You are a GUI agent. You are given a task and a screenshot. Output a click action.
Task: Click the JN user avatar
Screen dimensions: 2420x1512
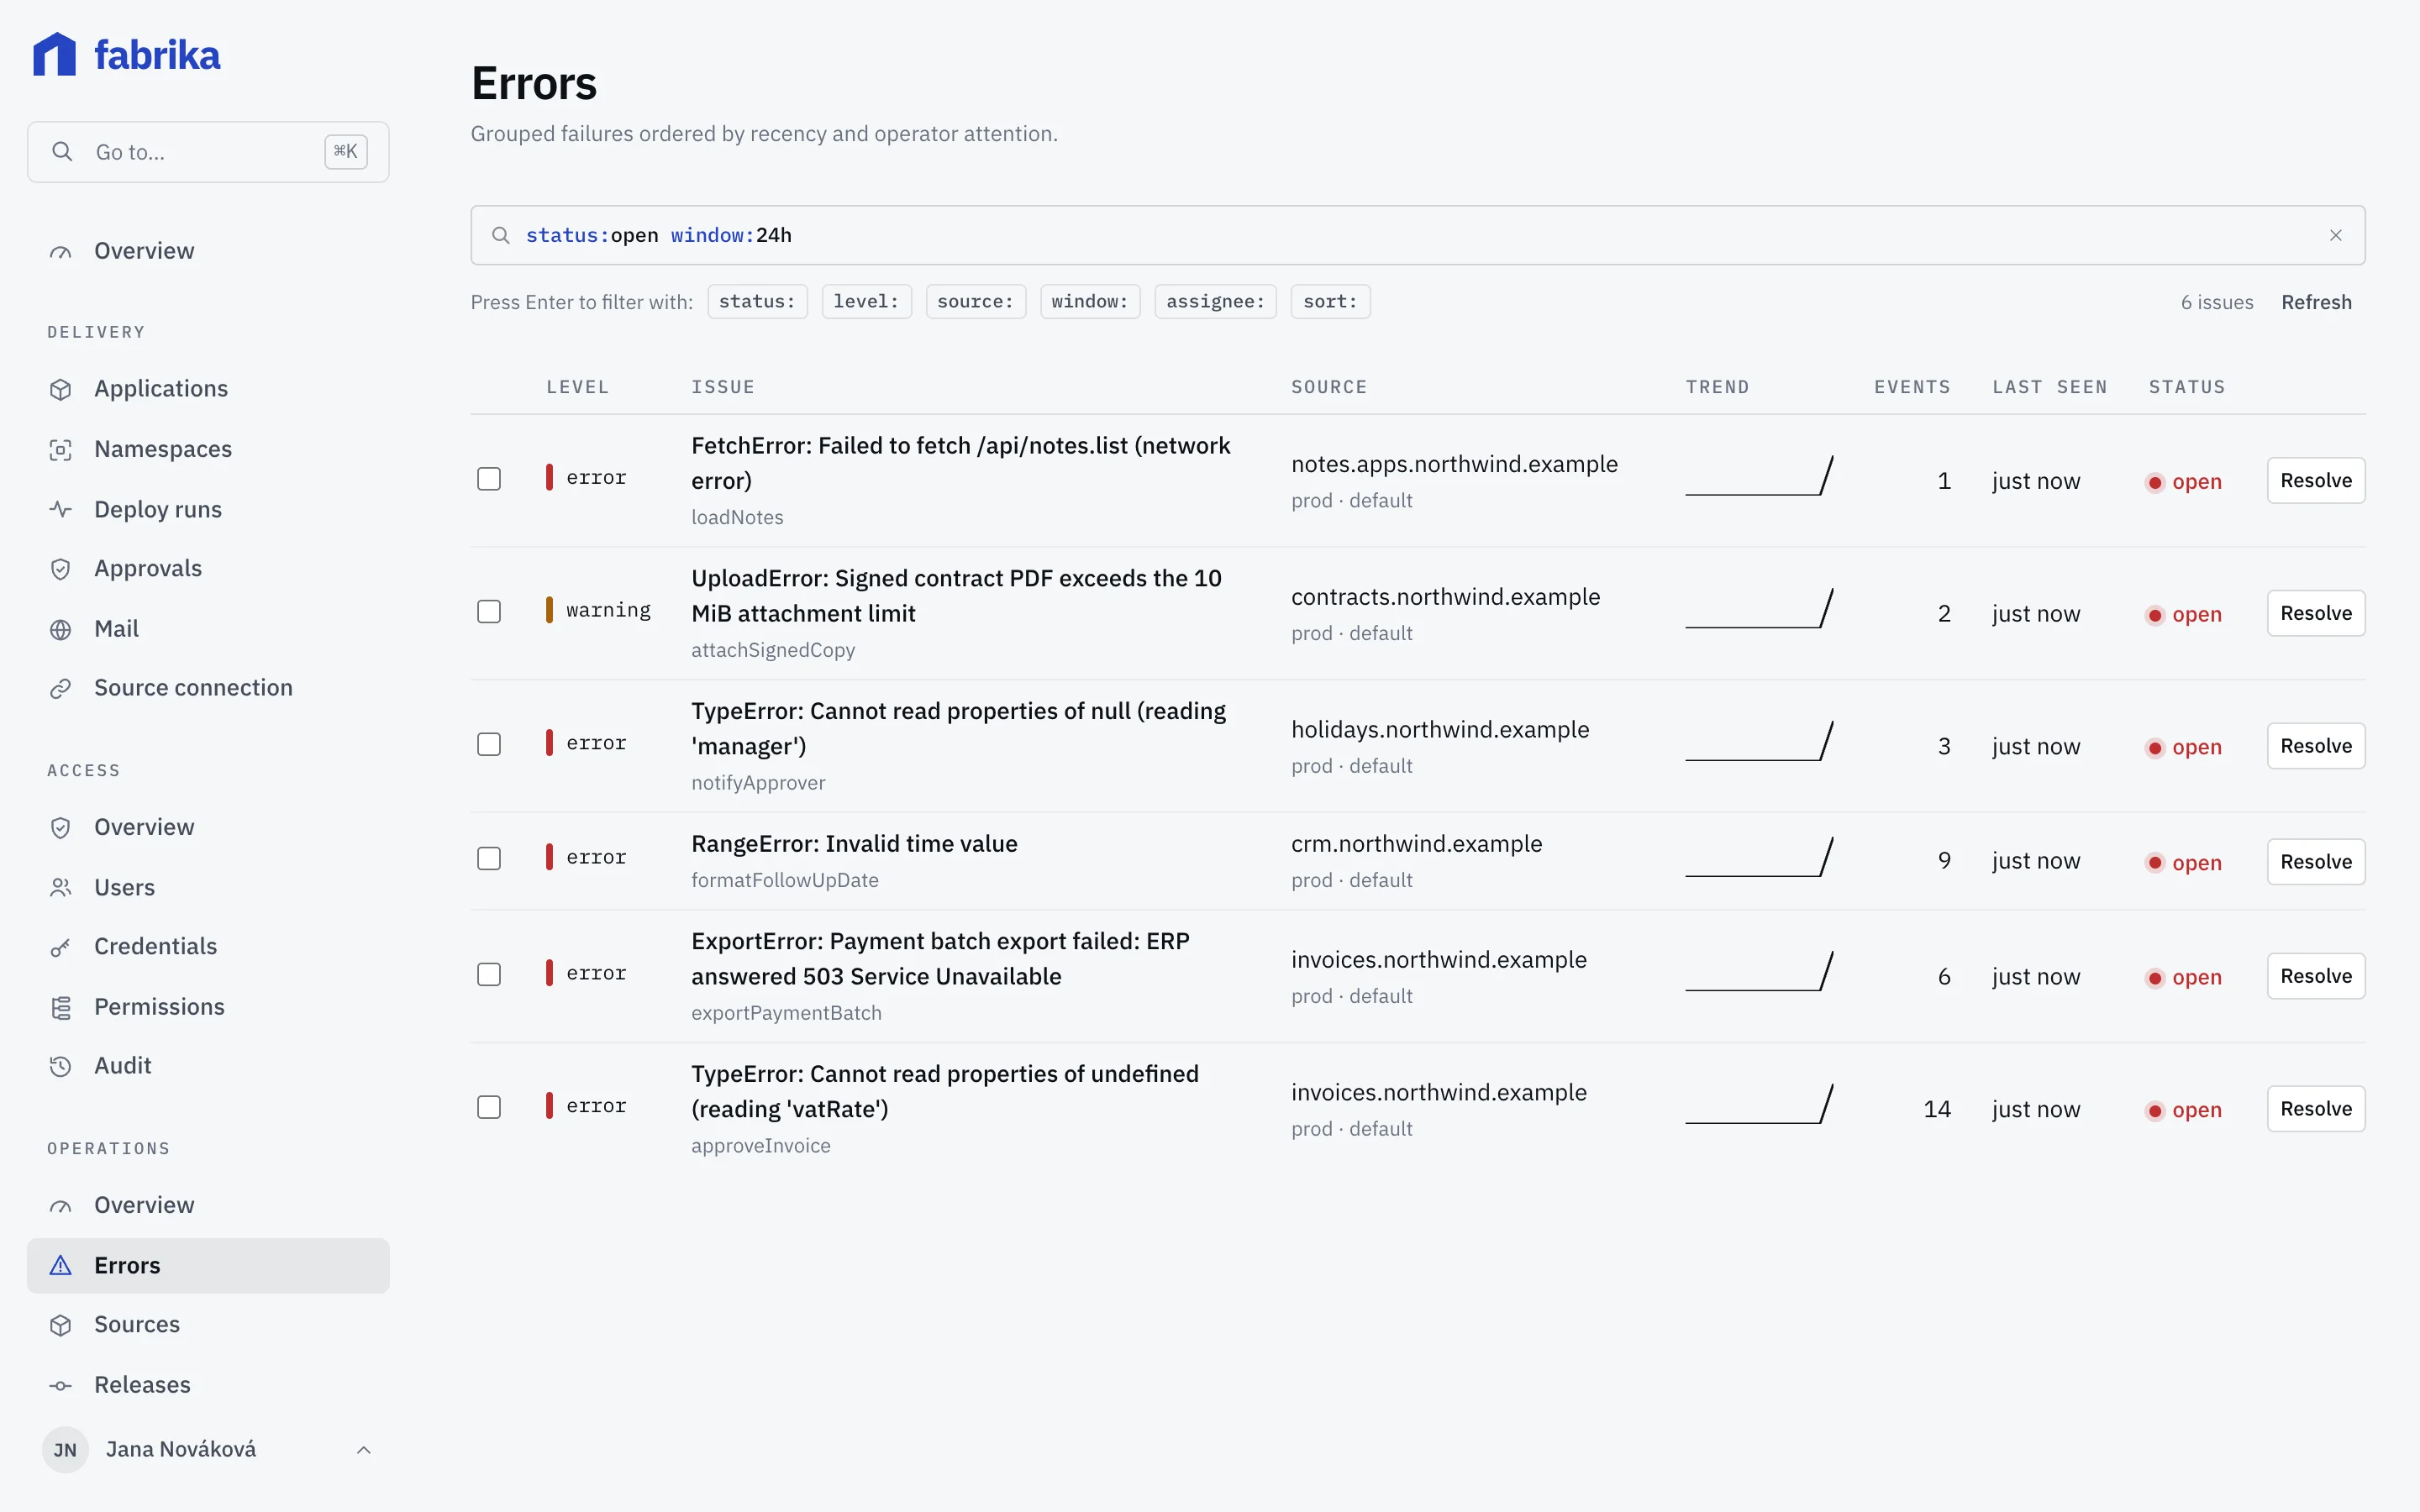tap(65, 1450)
